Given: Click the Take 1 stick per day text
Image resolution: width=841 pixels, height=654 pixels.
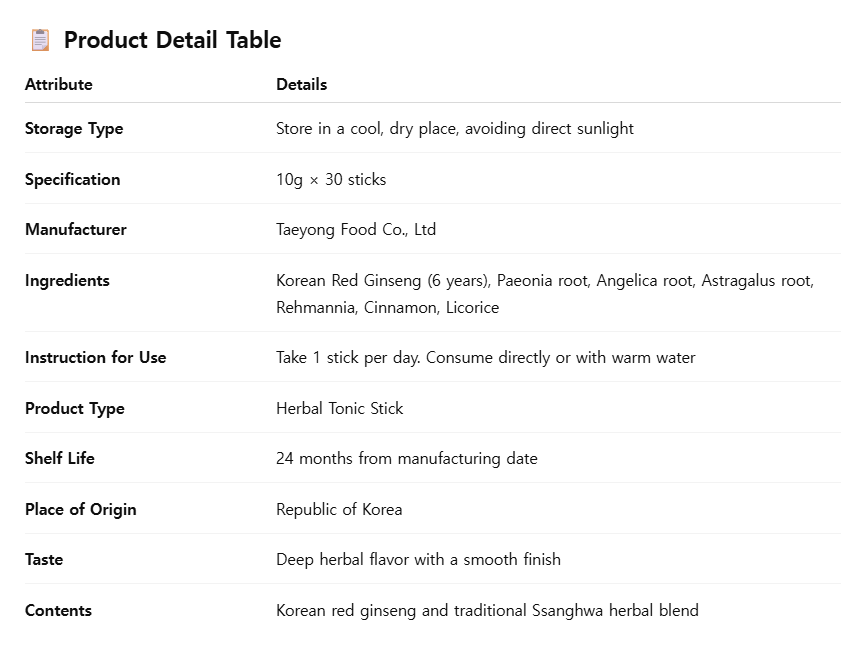Looking at the screenshot, I should 485,357.
